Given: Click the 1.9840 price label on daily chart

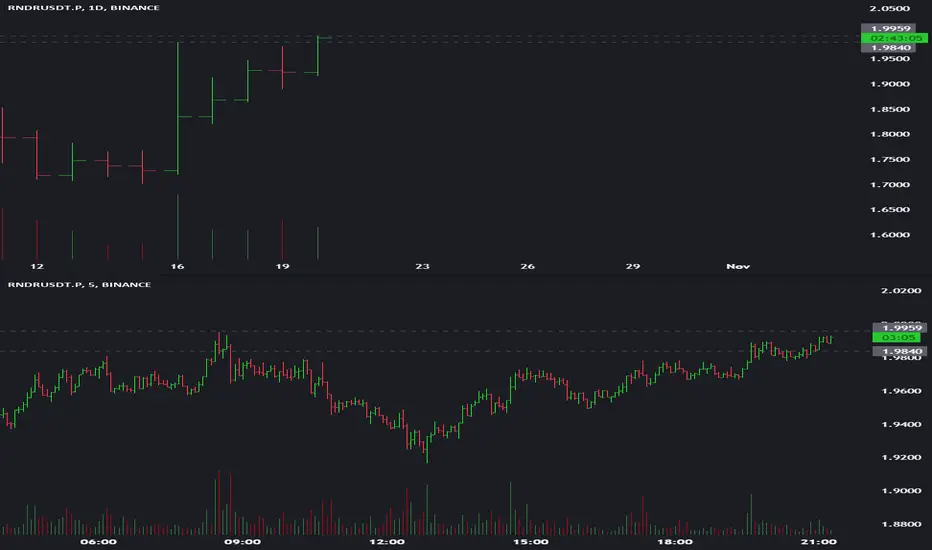Looking at the screenshot, I should 890,48.
